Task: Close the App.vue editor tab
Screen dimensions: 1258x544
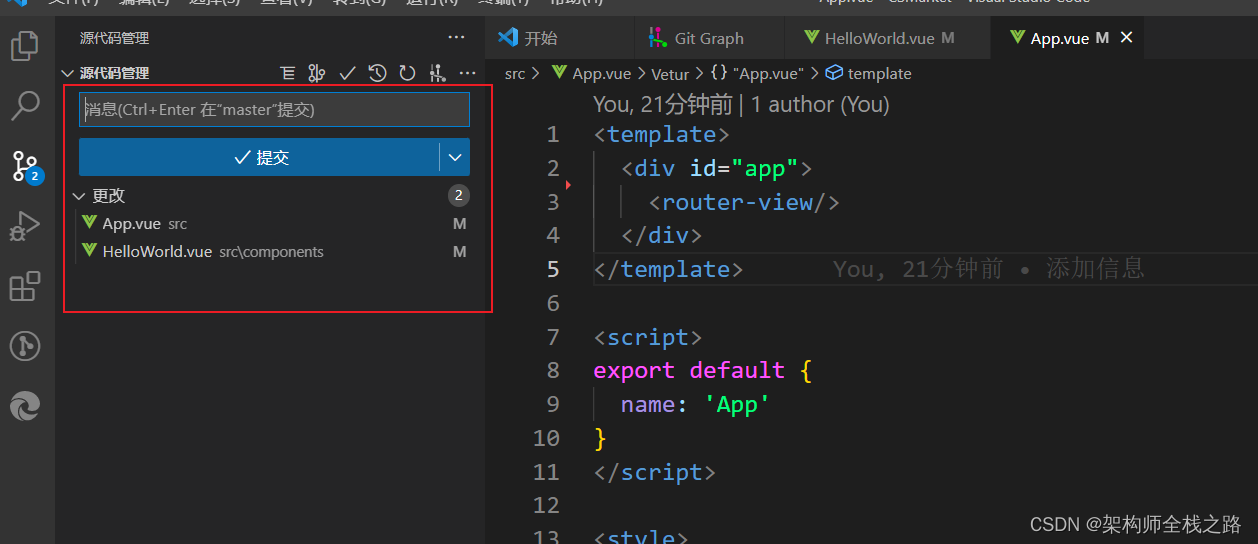Action: click(x=1127, y=38)
